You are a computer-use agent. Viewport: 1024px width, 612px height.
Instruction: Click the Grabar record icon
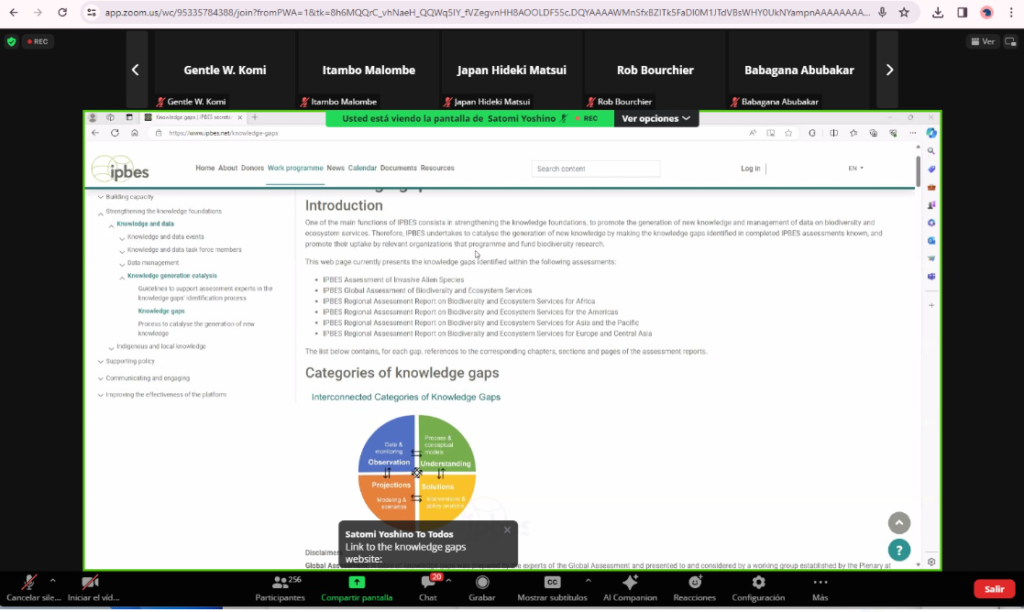click(x=482, y=583)
